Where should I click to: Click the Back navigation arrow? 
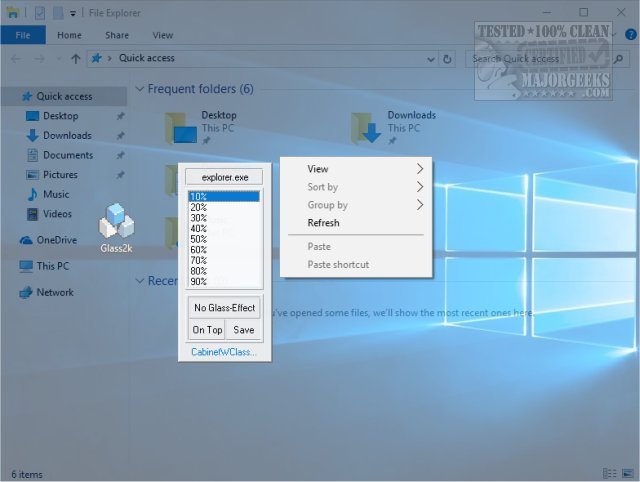point(16,59)
